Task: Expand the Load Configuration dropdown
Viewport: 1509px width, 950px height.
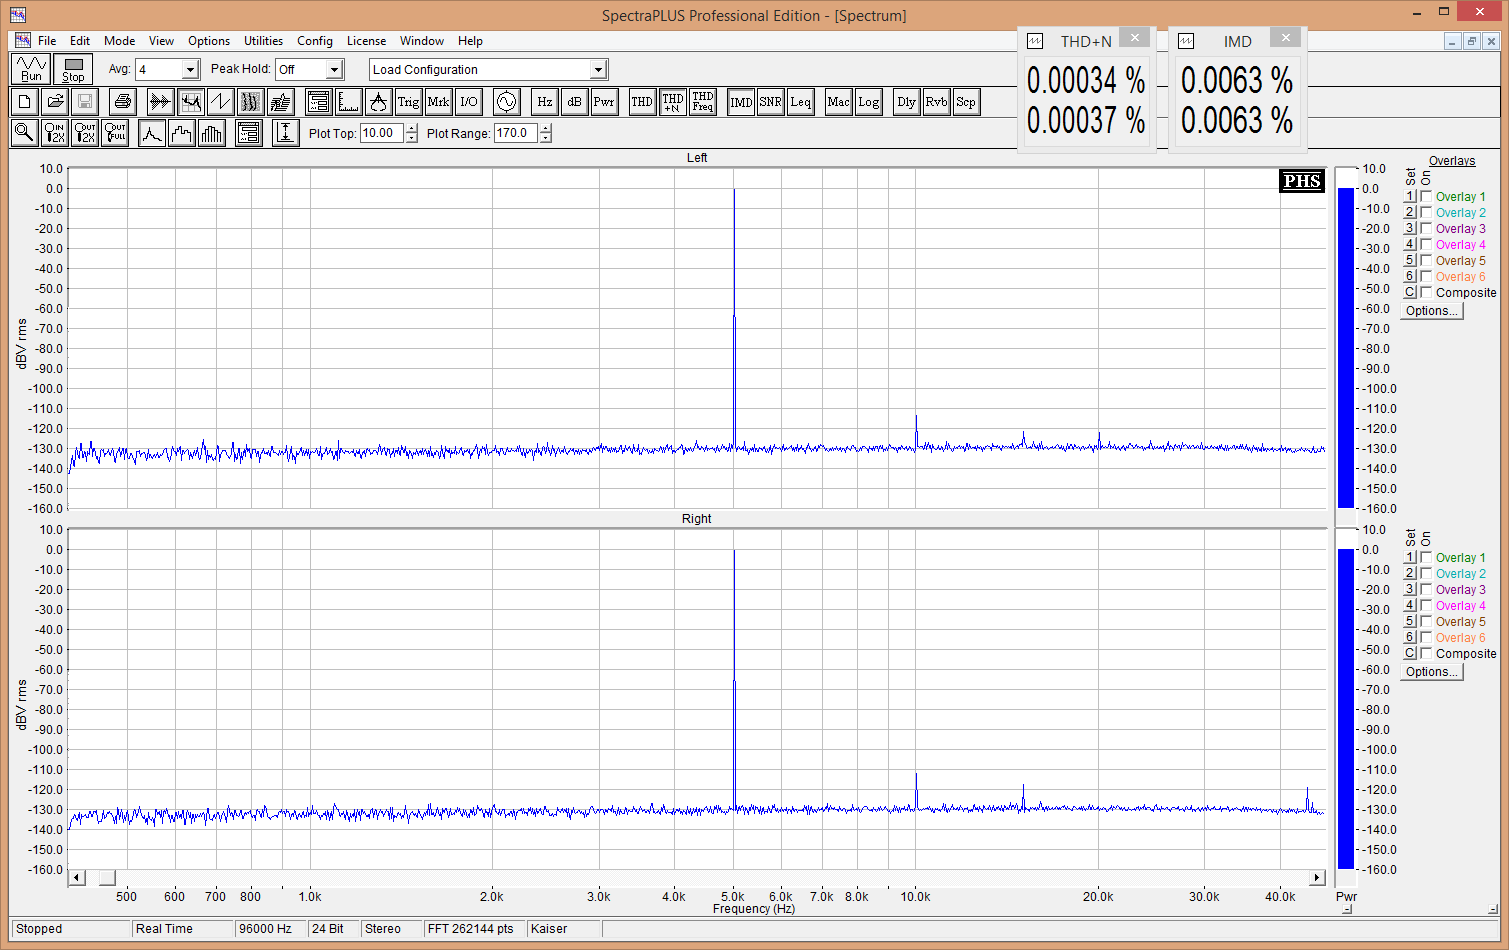Action: (598, 70)
